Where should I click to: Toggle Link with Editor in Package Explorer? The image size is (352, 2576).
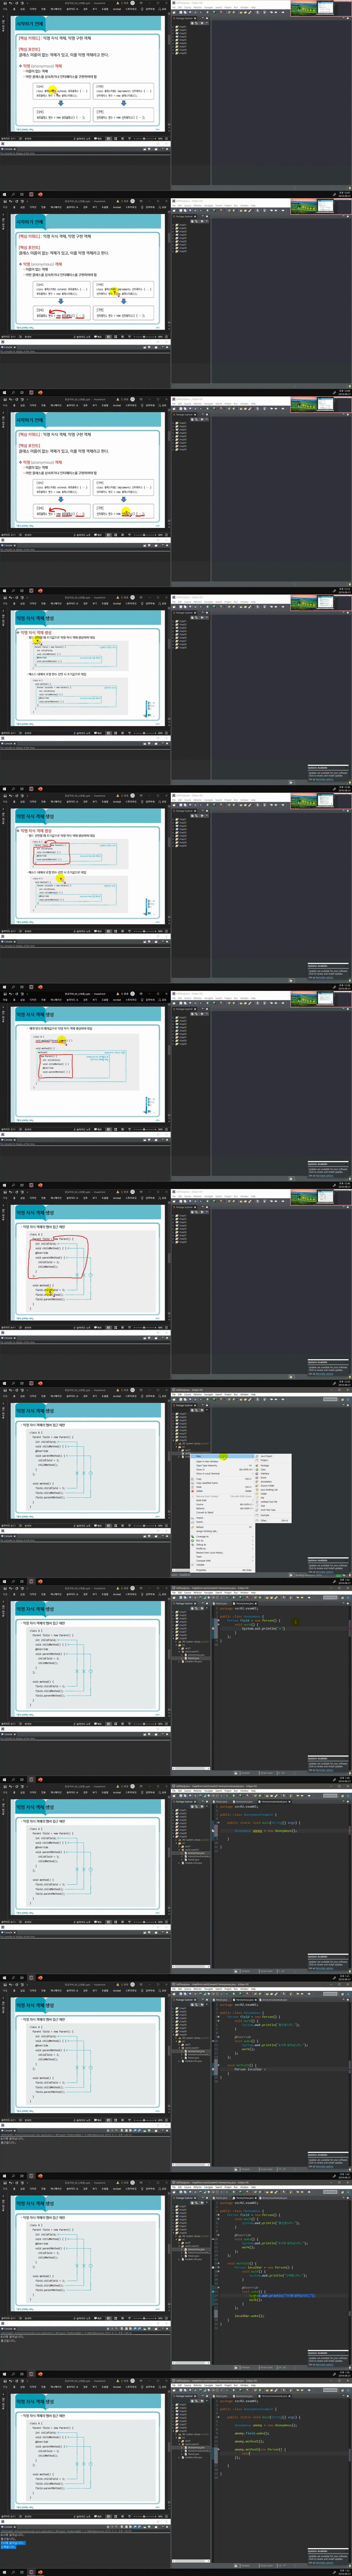coord(198,1411)
